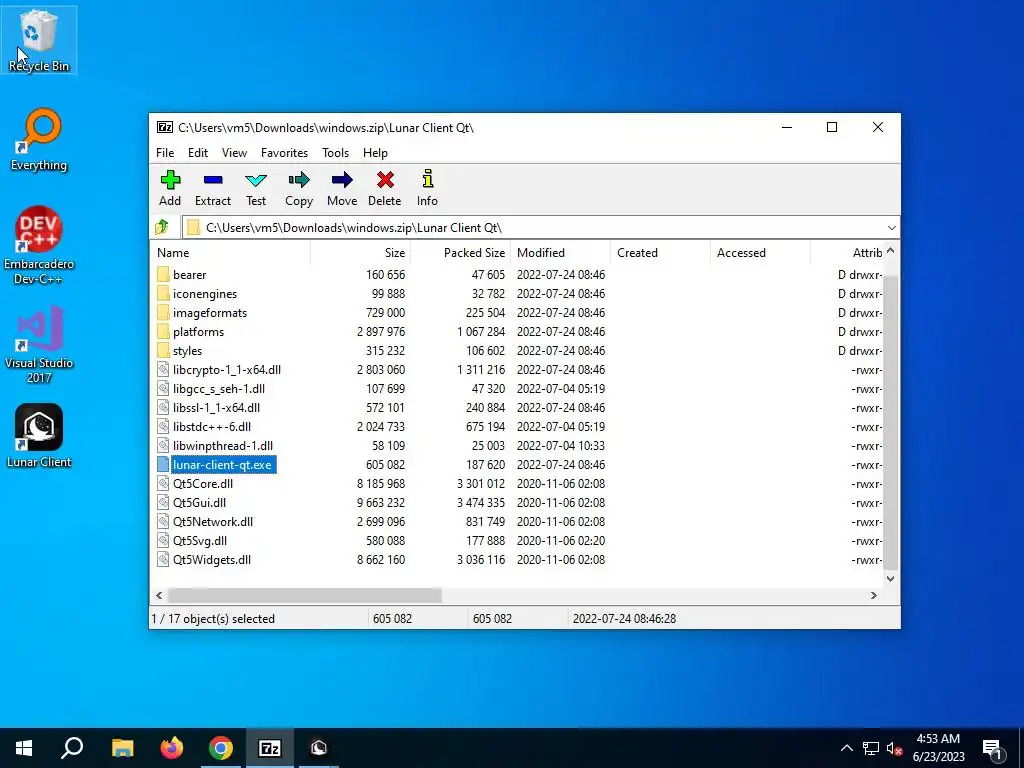Click the horizontal scrollbar right arrow

(874, 596)
